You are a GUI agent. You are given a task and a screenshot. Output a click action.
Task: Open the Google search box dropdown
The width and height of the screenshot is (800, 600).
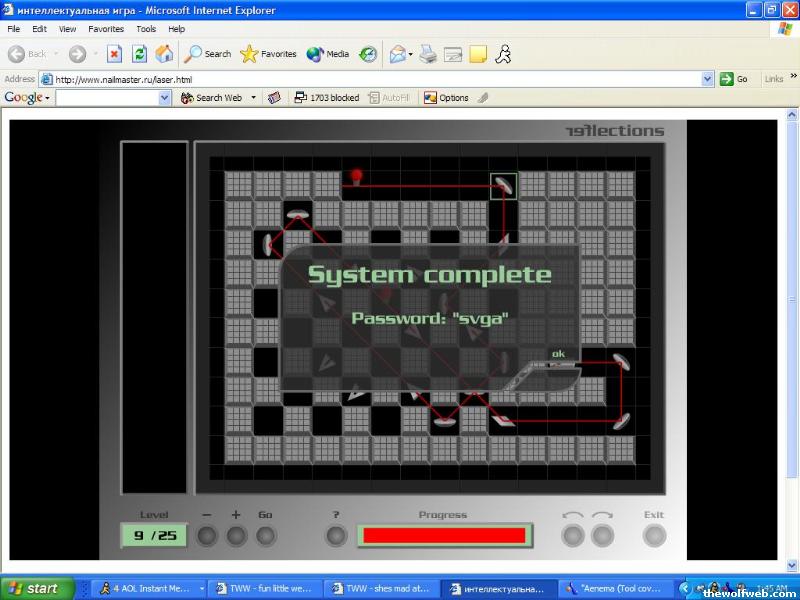(166, 98)
